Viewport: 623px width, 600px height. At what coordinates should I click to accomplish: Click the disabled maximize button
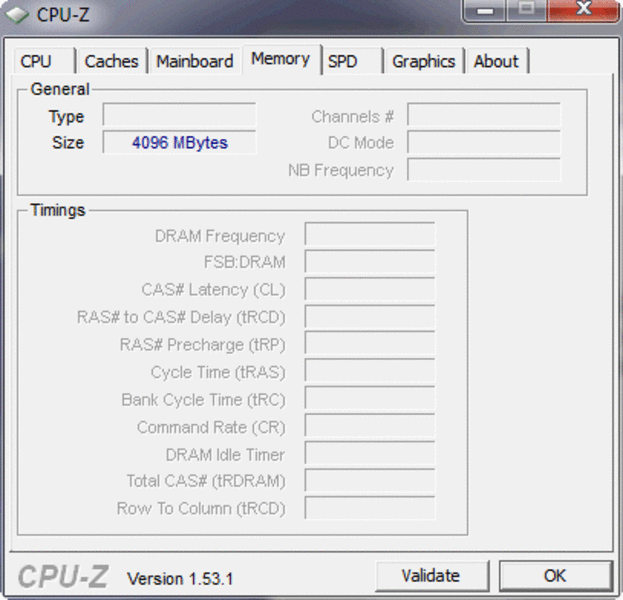coord(526,10)
